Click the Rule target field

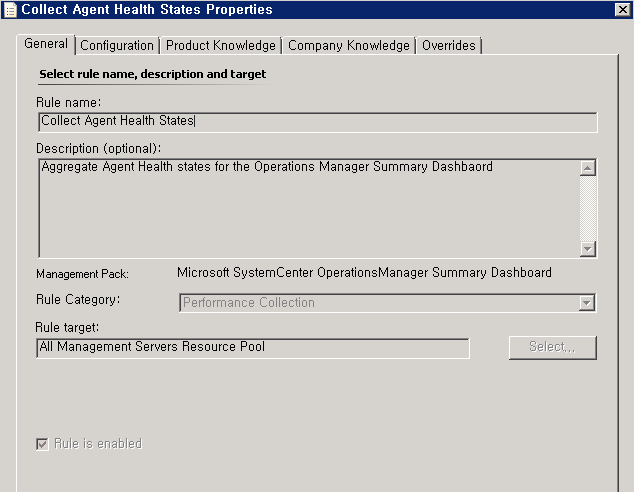[253, 348]
